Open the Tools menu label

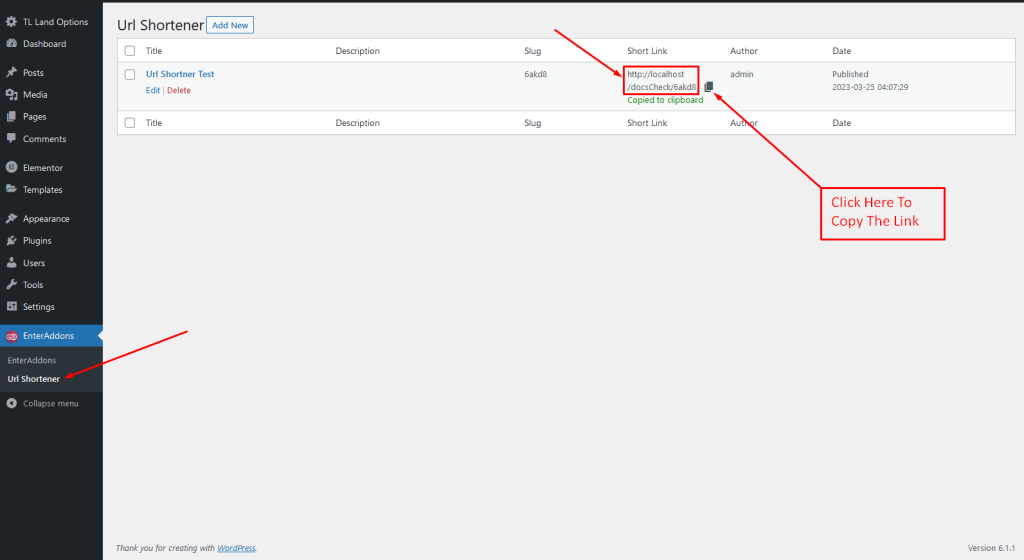[33, 285]
